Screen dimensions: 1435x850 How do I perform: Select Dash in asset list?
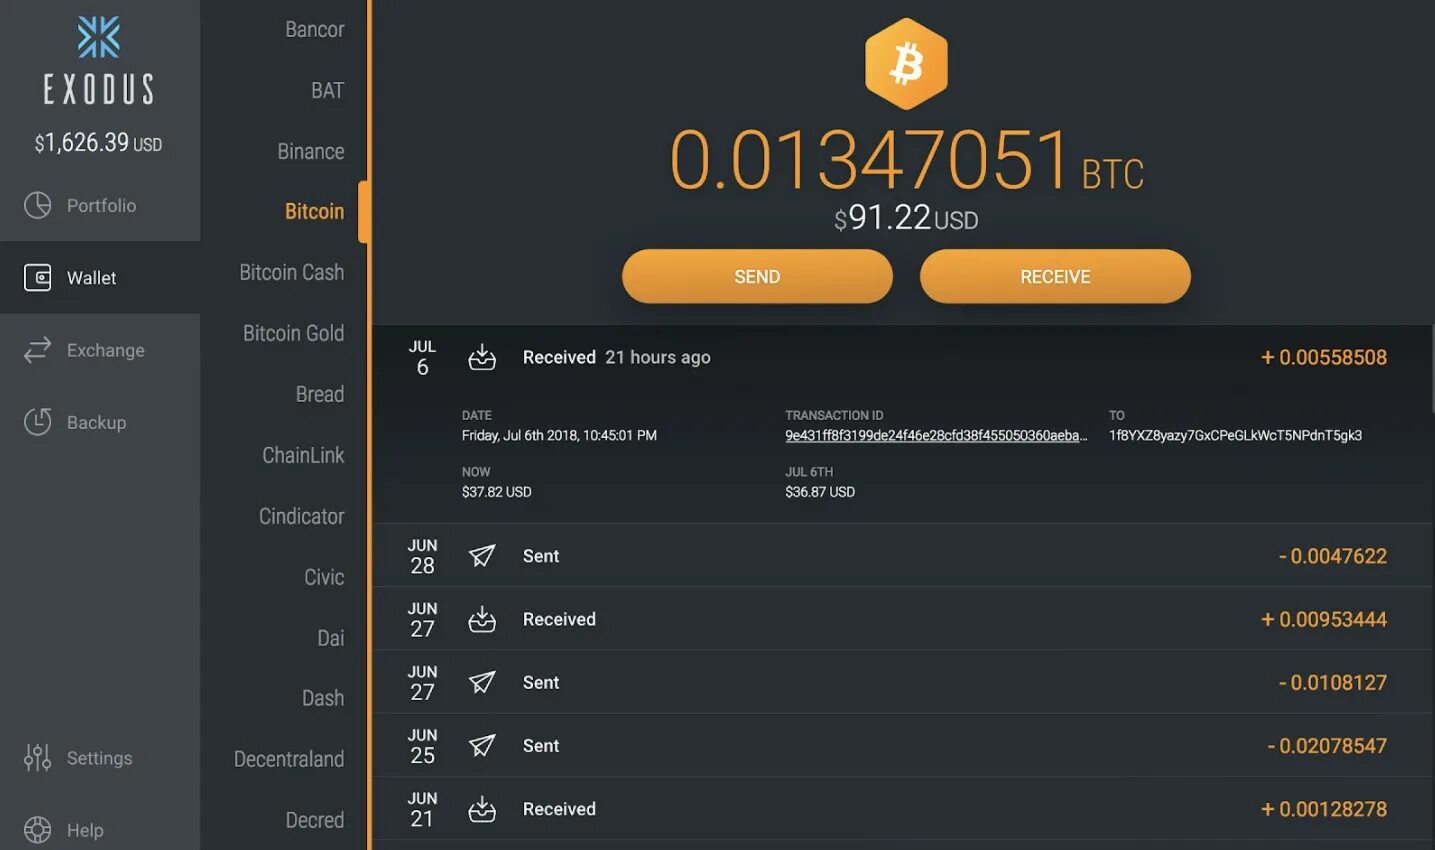[x=323, y=698]
